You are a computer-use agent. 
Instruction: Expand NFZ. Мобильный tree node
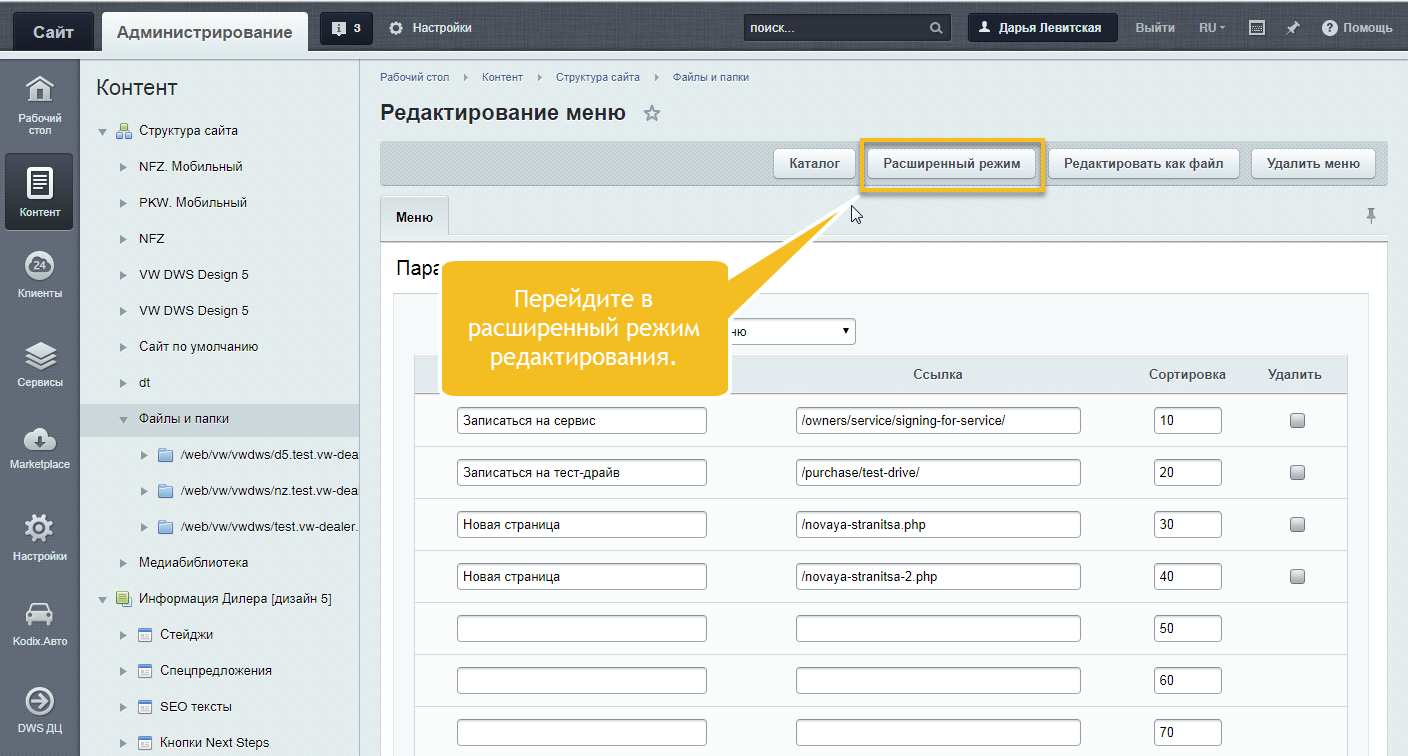coord(123,167)
